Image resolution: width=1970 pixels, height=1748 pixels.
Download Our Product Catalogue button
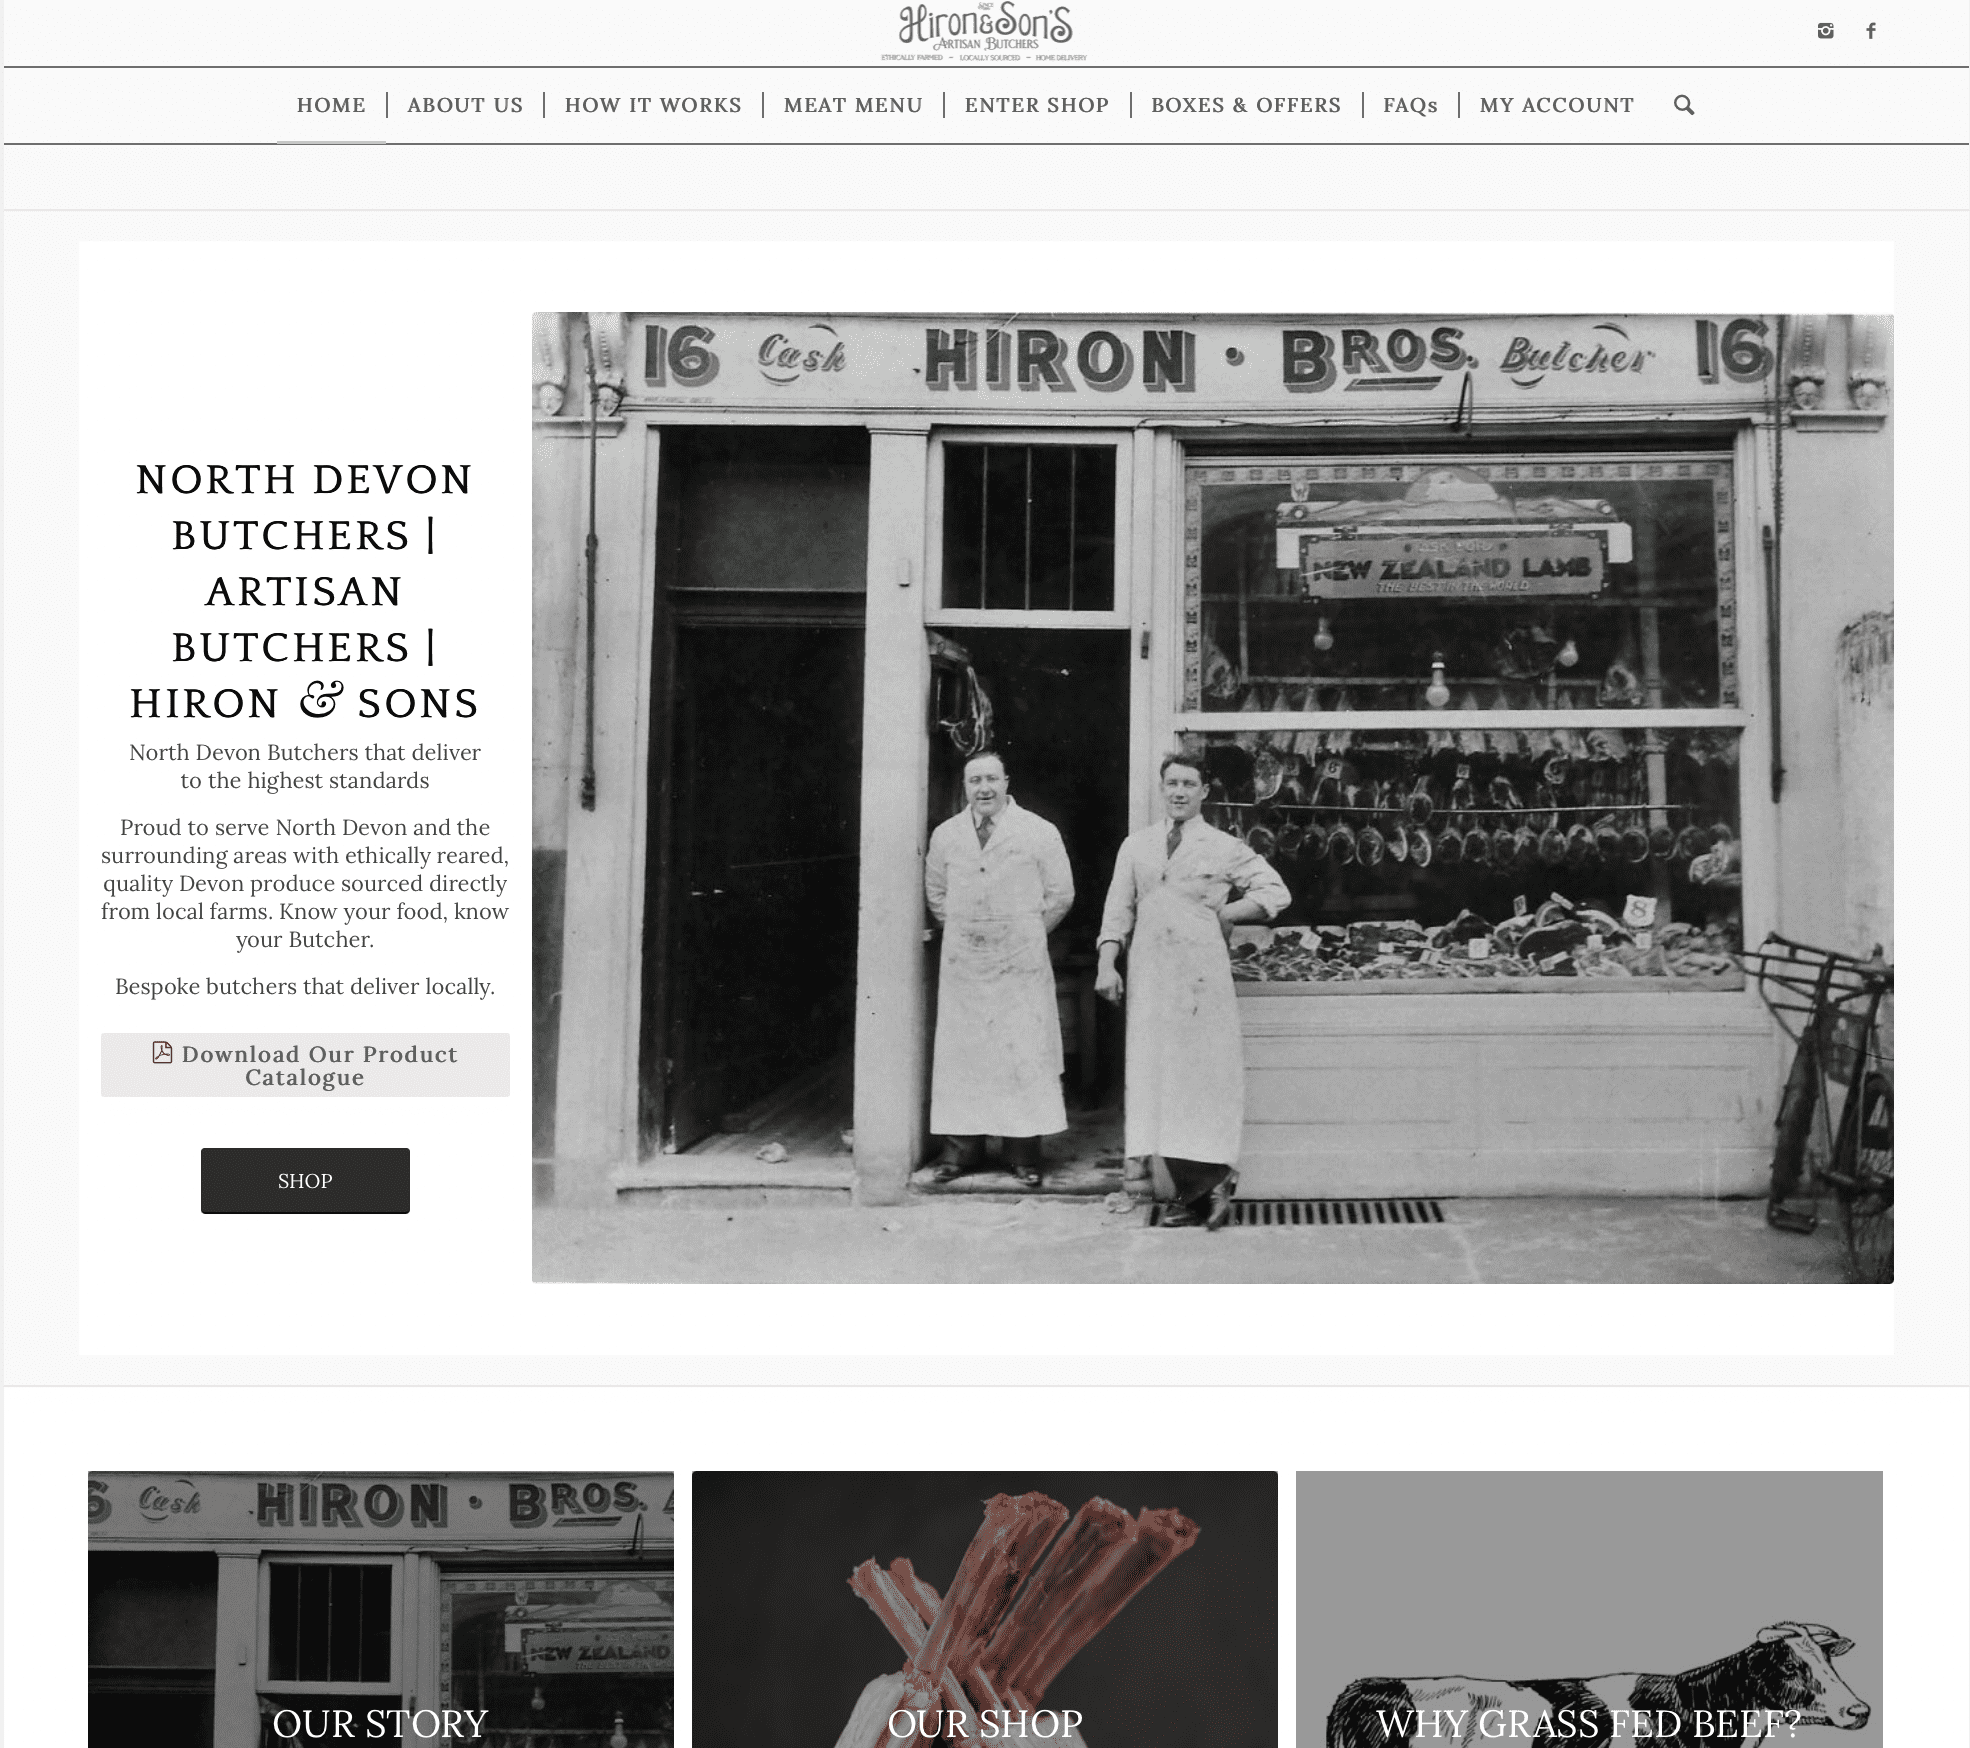point(305,1065)
